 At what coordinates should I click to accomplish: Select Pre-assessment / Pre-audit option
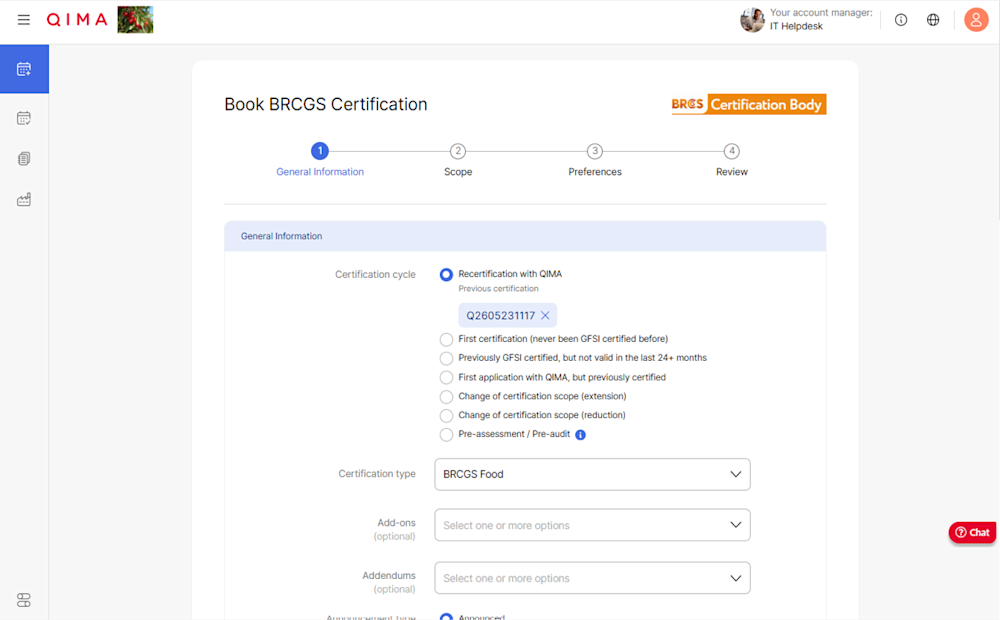tap(446, 435)
